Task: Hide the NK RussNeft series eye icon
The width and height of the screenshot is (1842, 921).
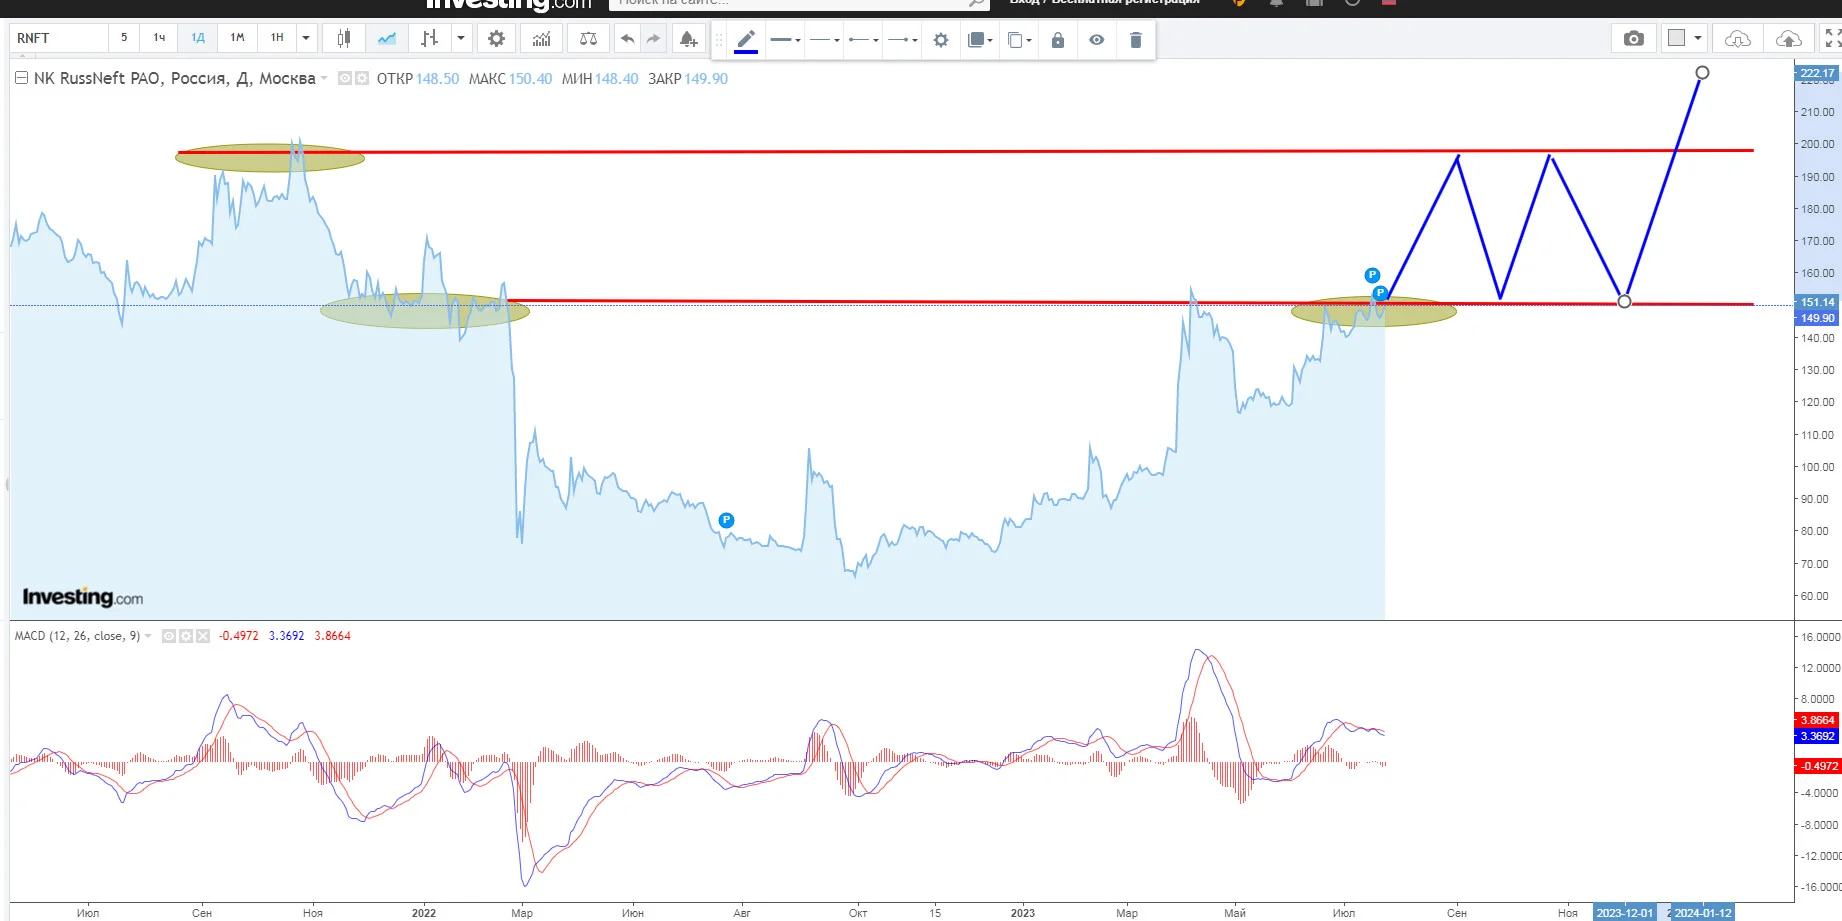Action: 345,78
